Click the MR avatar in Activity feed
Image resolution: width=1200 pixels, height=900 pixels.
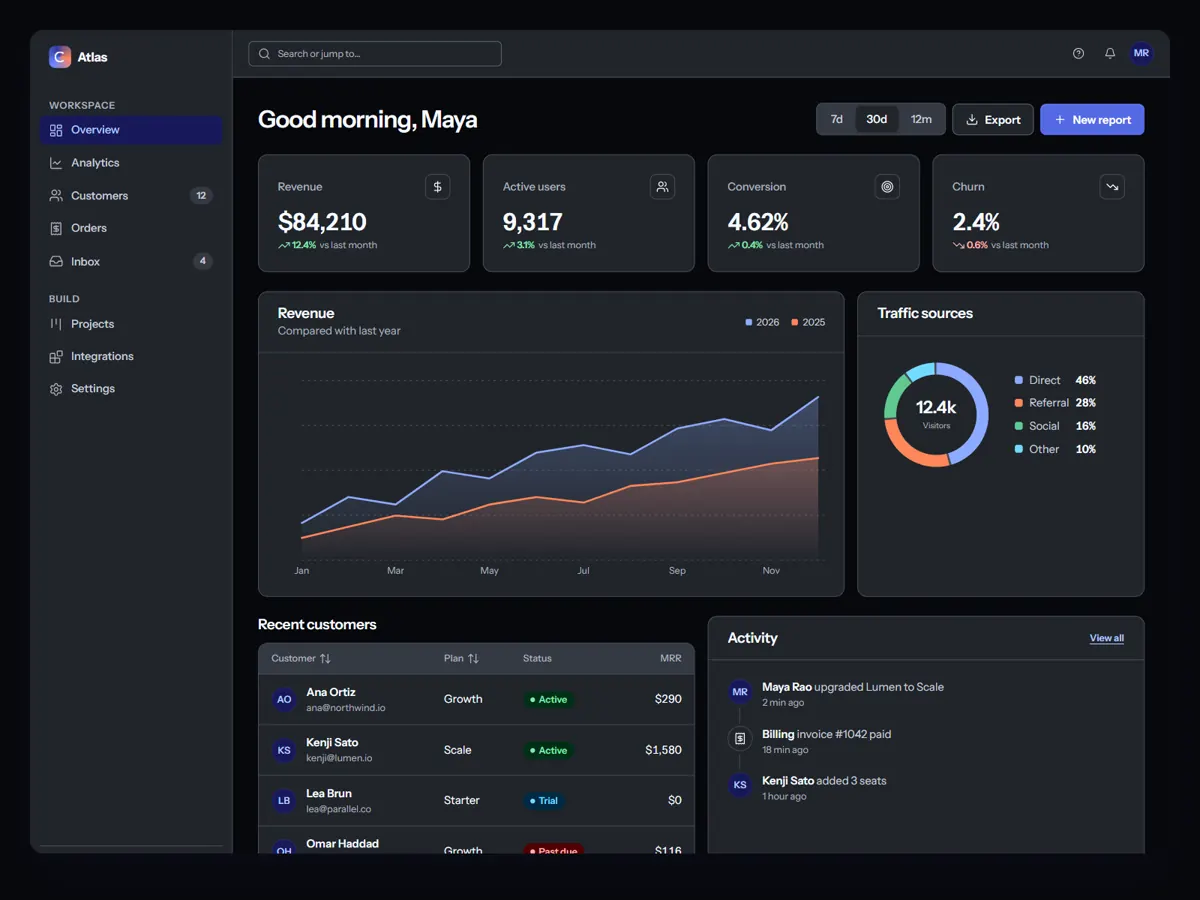(x=740, y=692)
